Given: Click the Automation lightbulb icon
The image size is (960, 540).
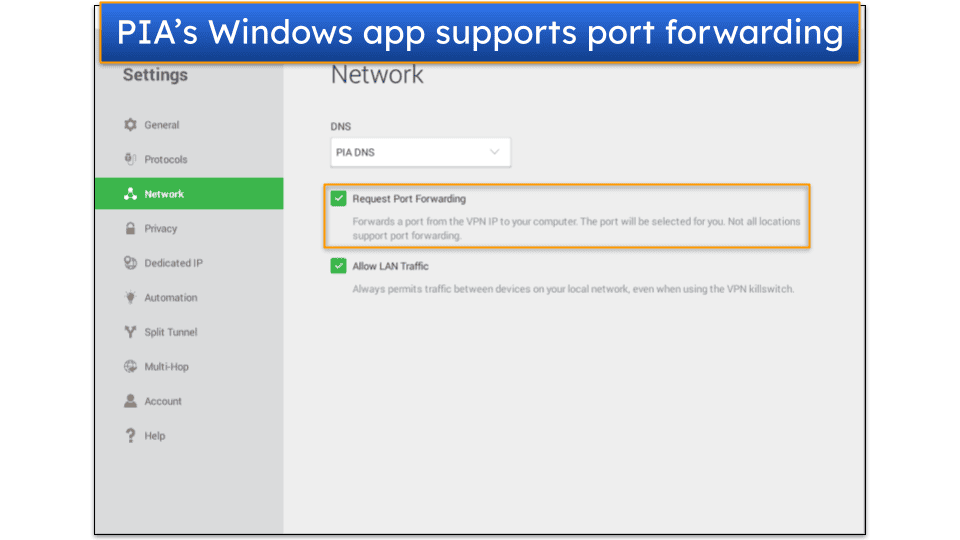Looking at the screenshot, I should [x=130, y=298].
